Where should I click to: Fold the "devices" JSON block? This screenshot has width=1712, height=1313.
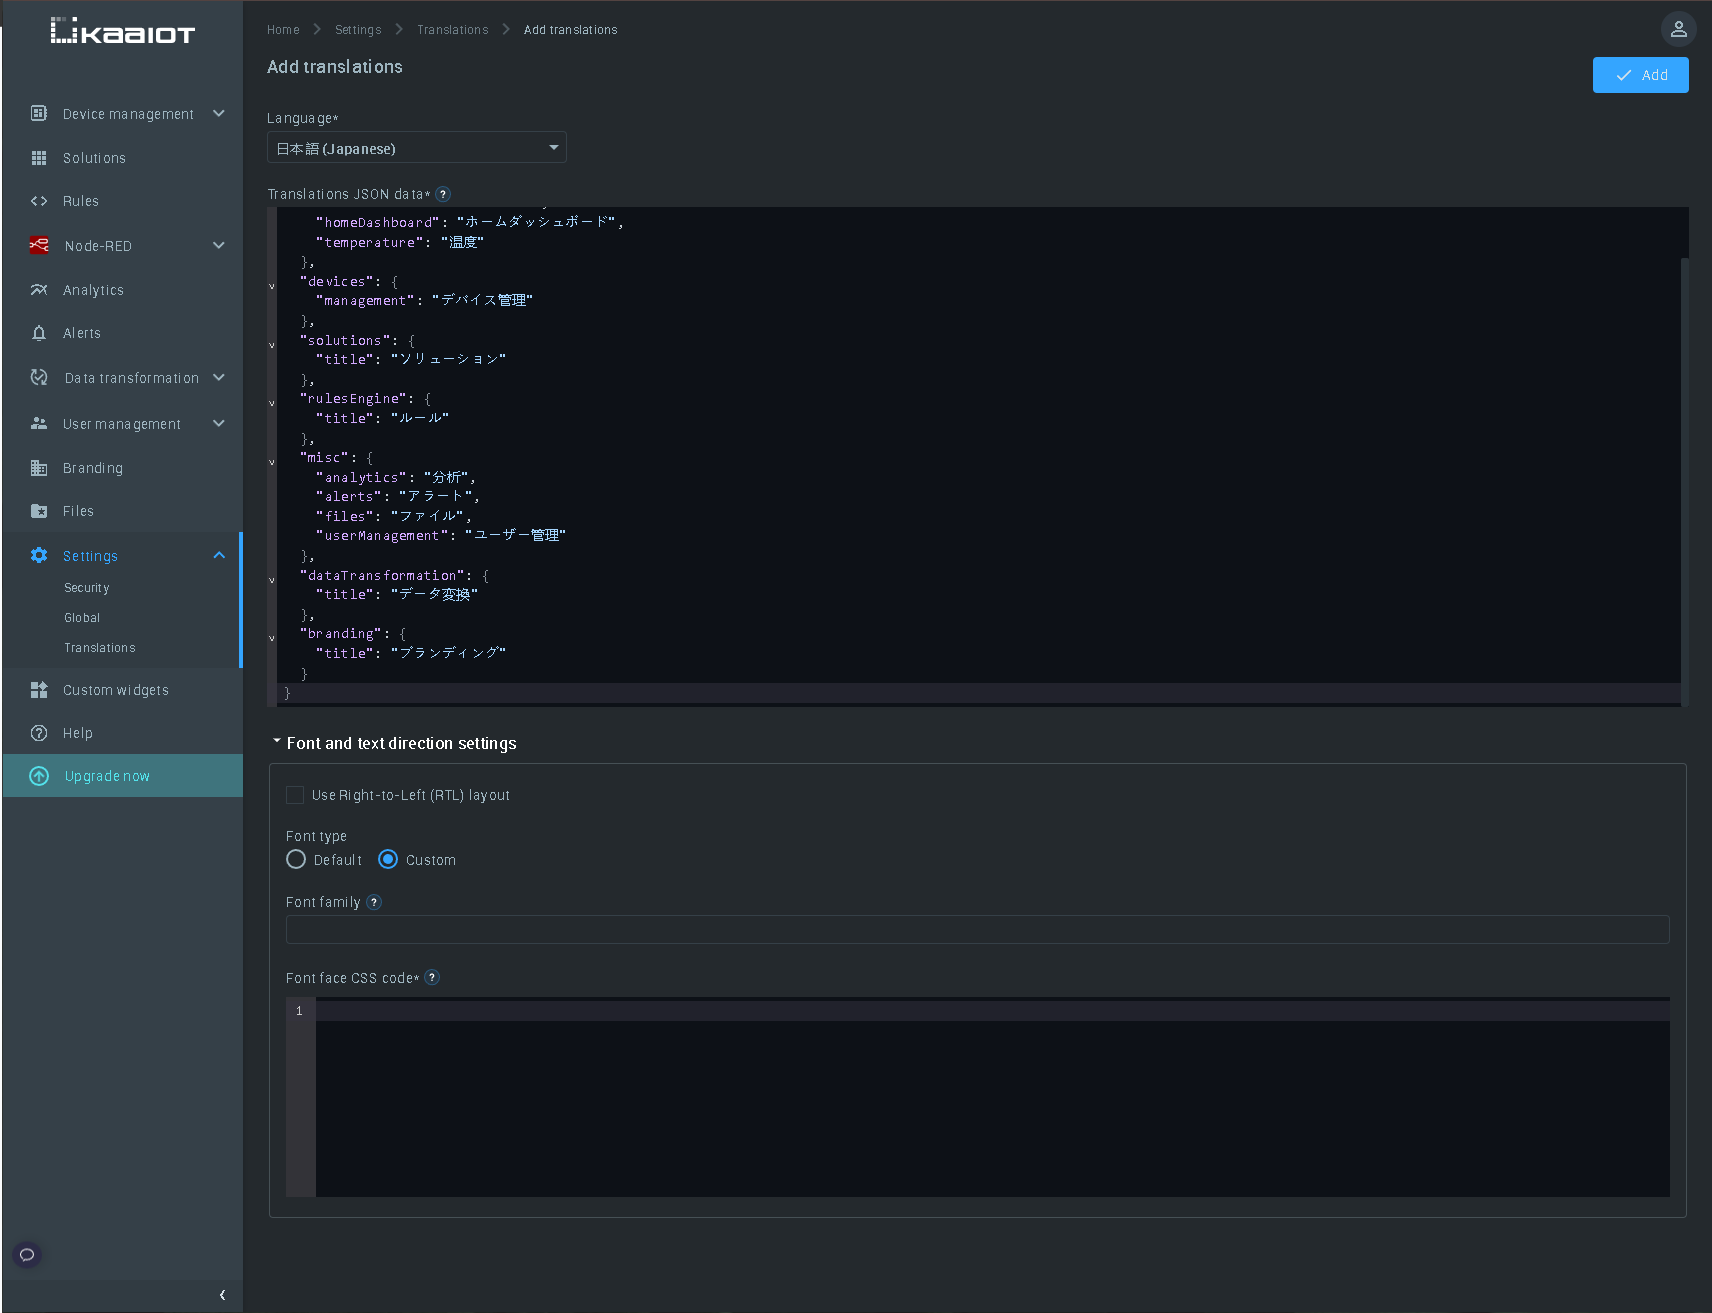(x=272, y=286)
